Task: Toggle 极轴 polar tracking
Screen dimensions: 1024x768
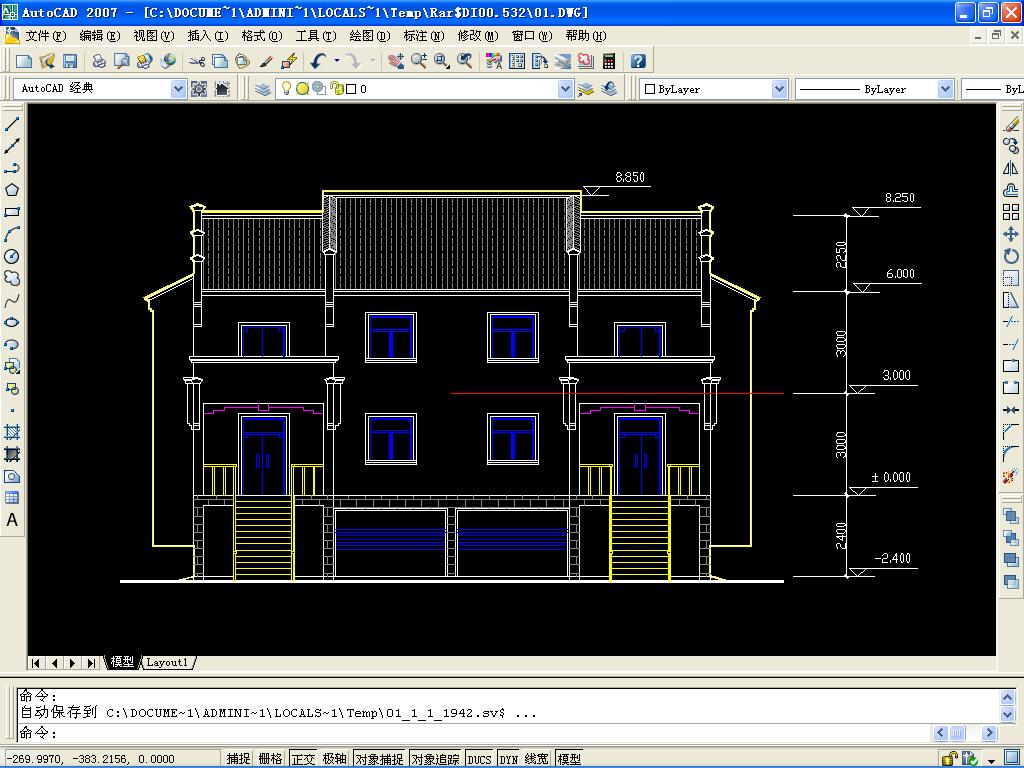Action: [334, 759]
